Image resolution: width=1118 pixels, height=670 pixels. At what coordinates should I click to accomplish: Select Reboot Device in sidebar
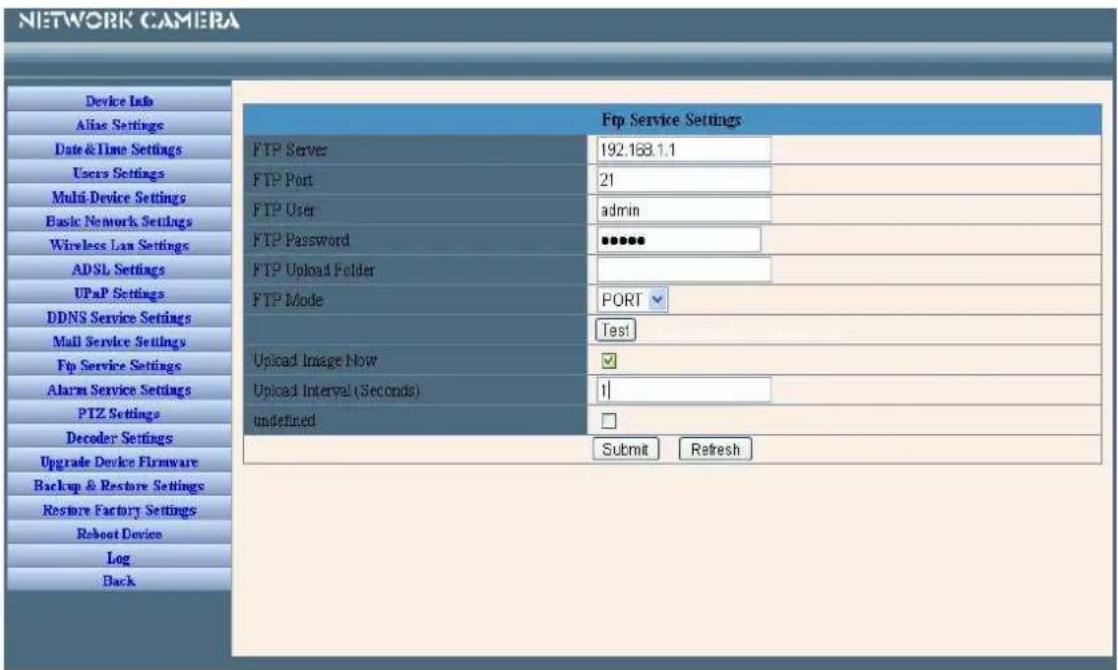point(119,534)
